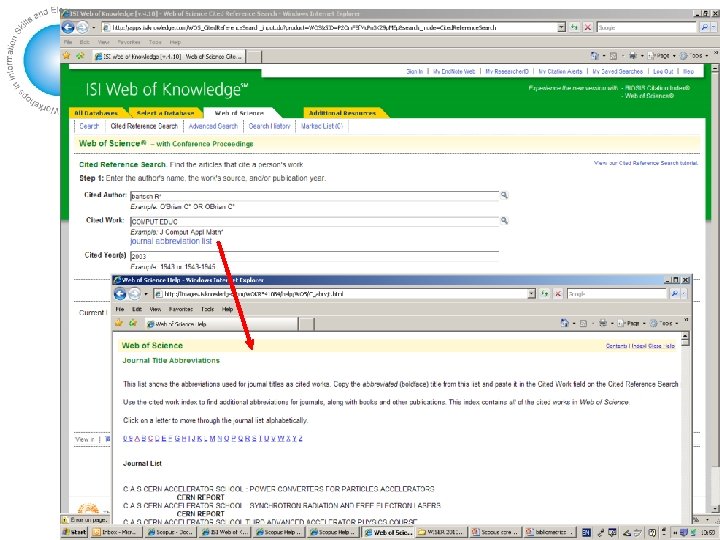Open search provider dropdown in Help window
720x540 pixels.
coord(684,294)
